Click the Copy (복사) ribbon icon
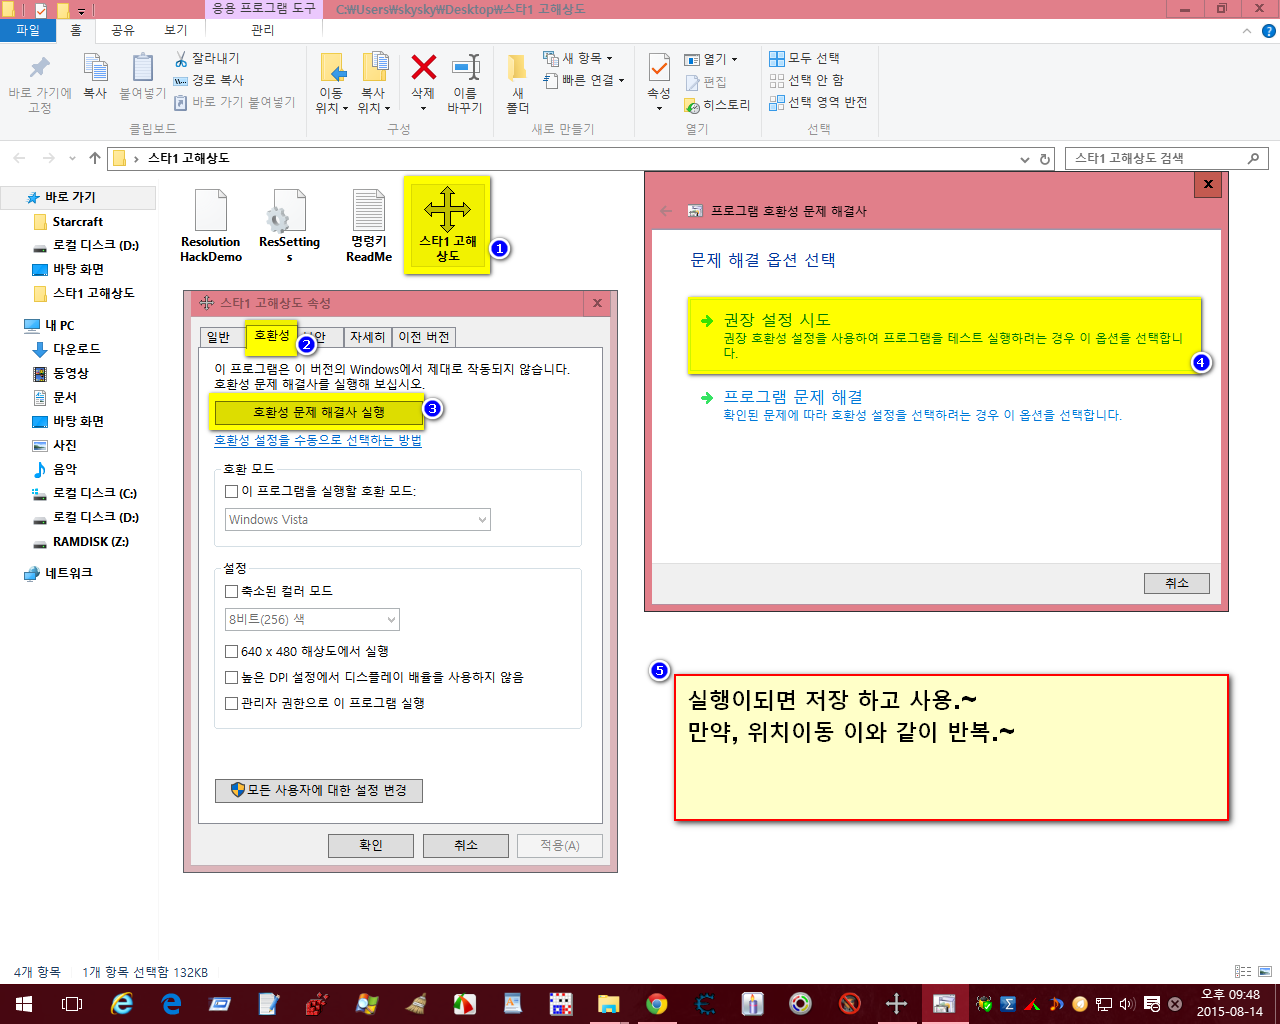Image resolution: width=1280 pixels, height=1024 pixels. pyautogui.click(x=95, y=76)
